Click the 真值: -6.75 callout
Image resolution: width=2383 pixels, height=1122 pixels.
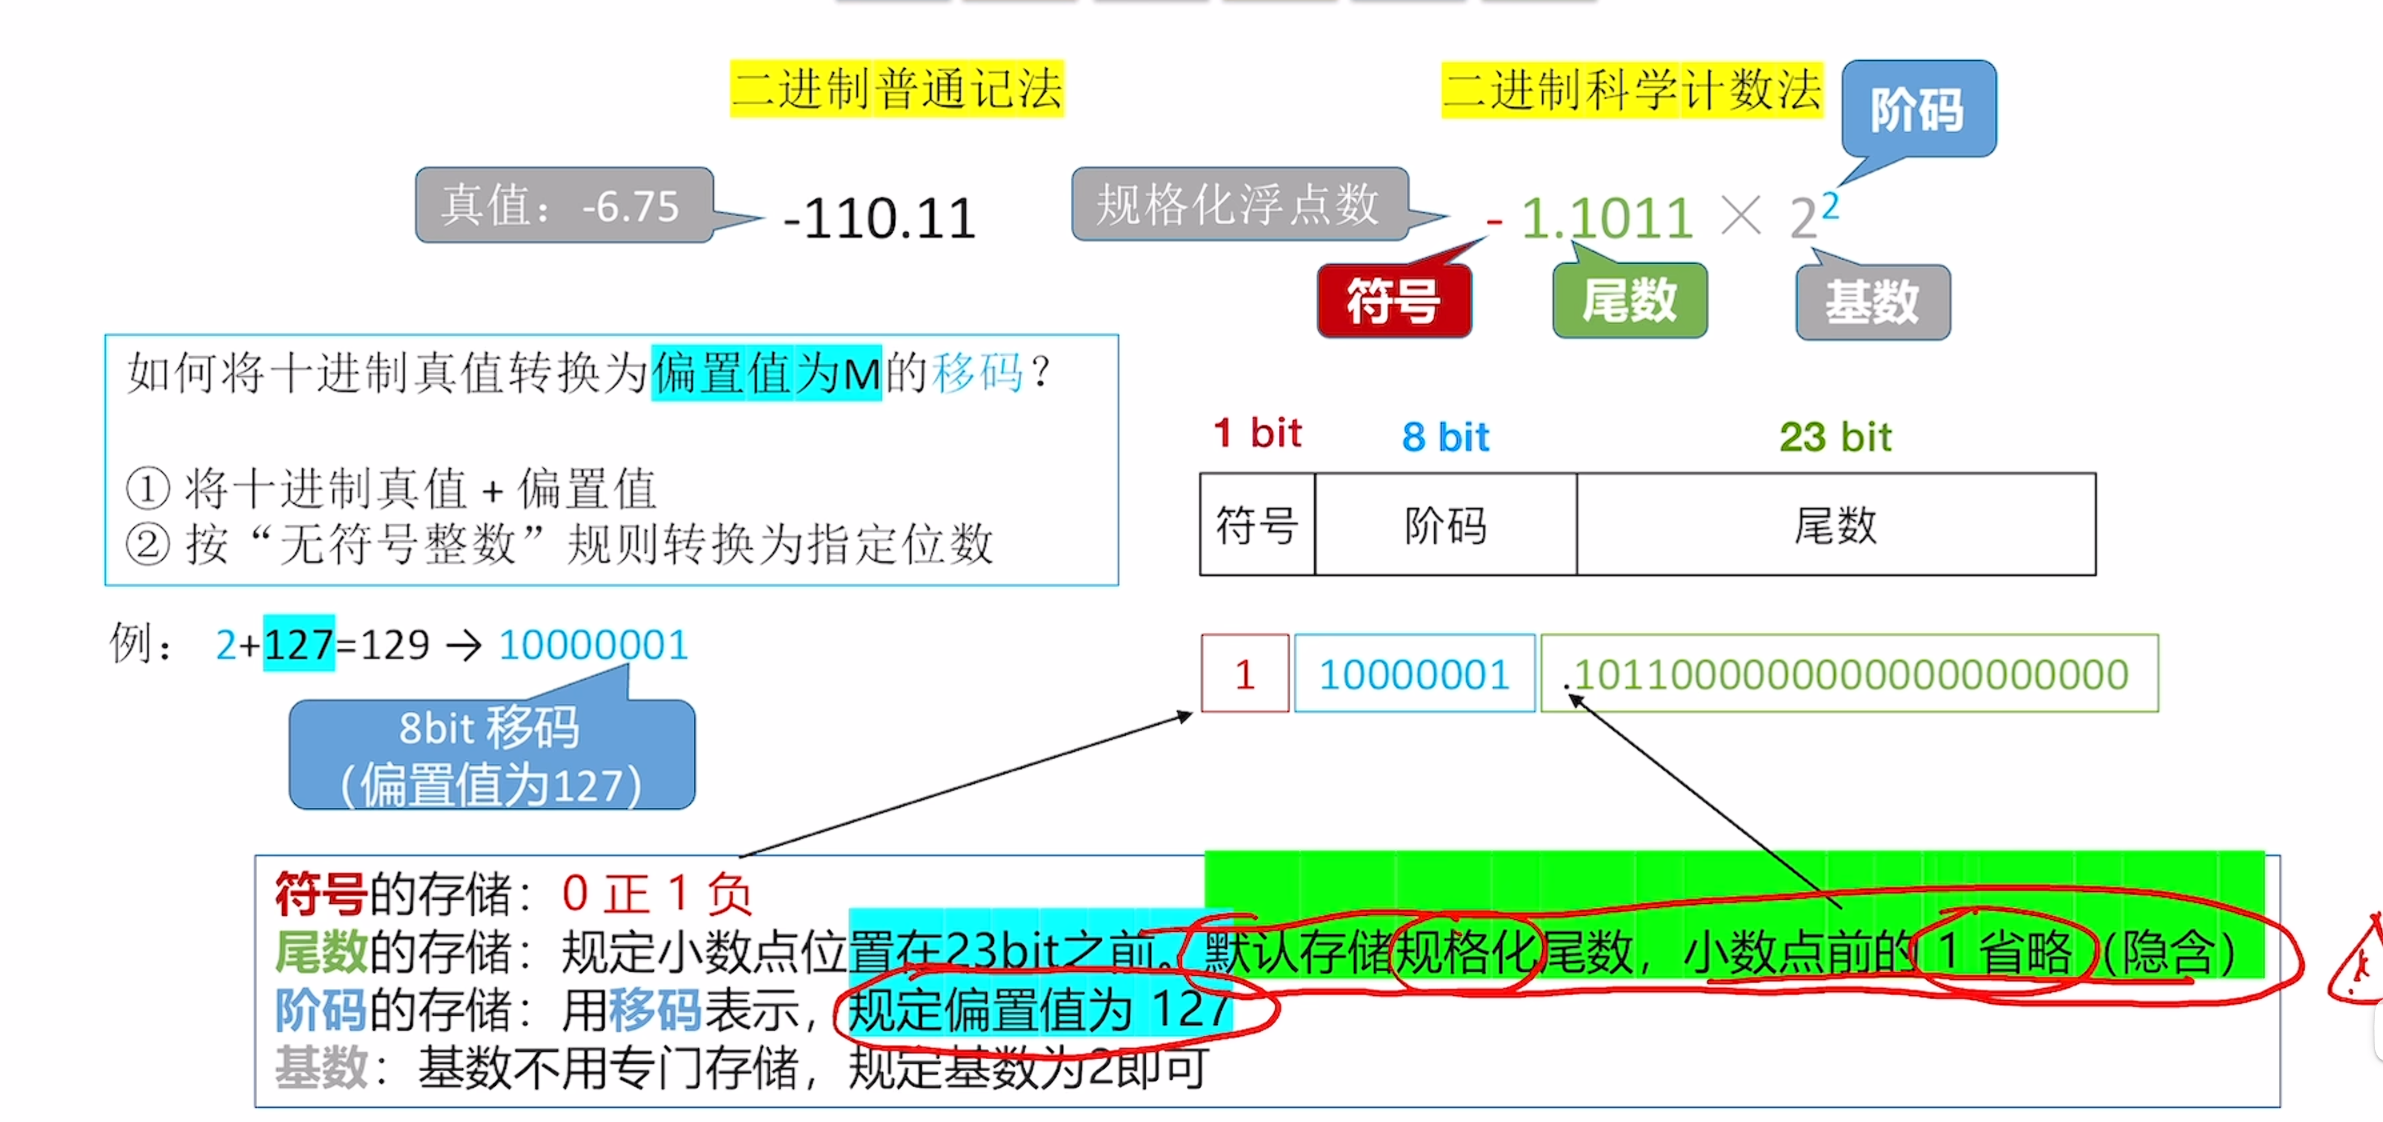pos(563,207)
